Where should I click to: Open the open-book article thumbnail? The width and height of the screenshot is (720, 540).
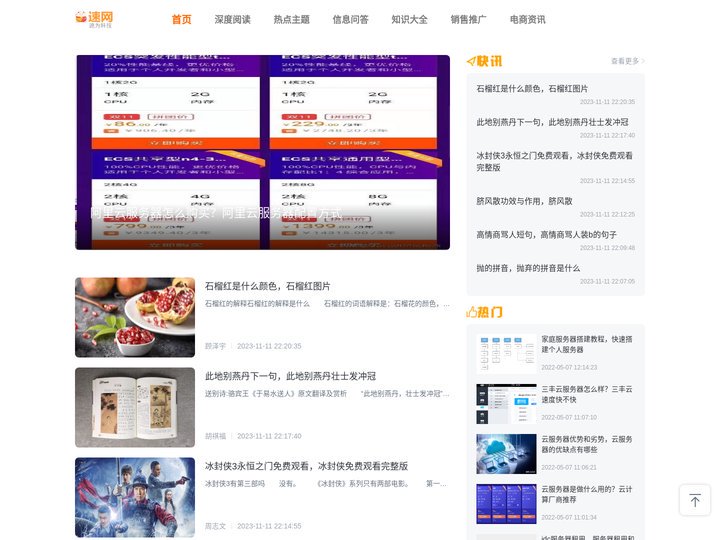click(135, 407)
